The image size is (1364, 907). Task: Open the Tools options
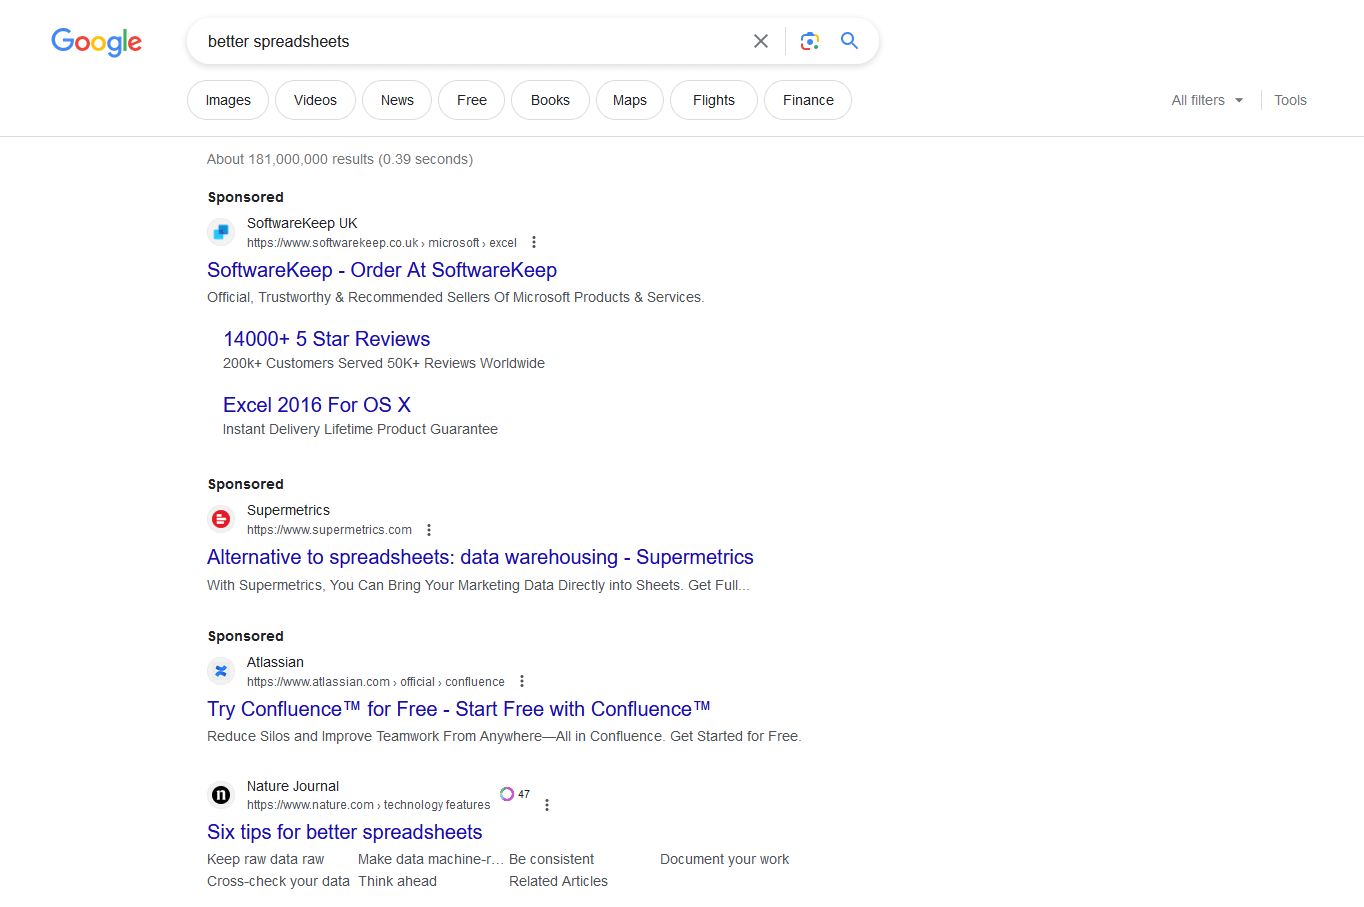(x=1290, y=100)
